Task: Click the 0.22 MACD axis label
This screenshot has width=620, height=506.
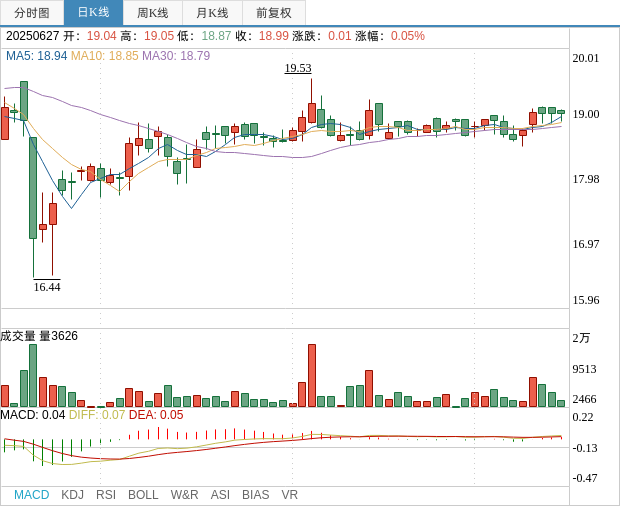Action: pos(583,417)
